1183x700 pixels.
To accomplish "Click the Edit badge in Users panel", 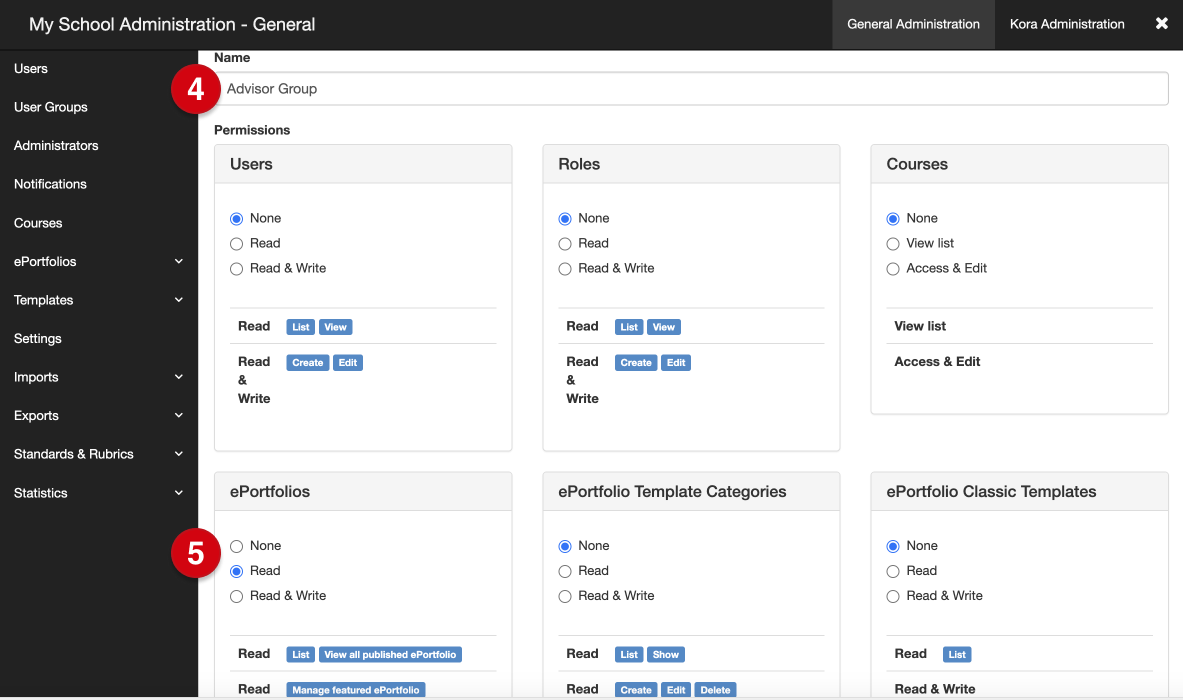I will point(347,362).
